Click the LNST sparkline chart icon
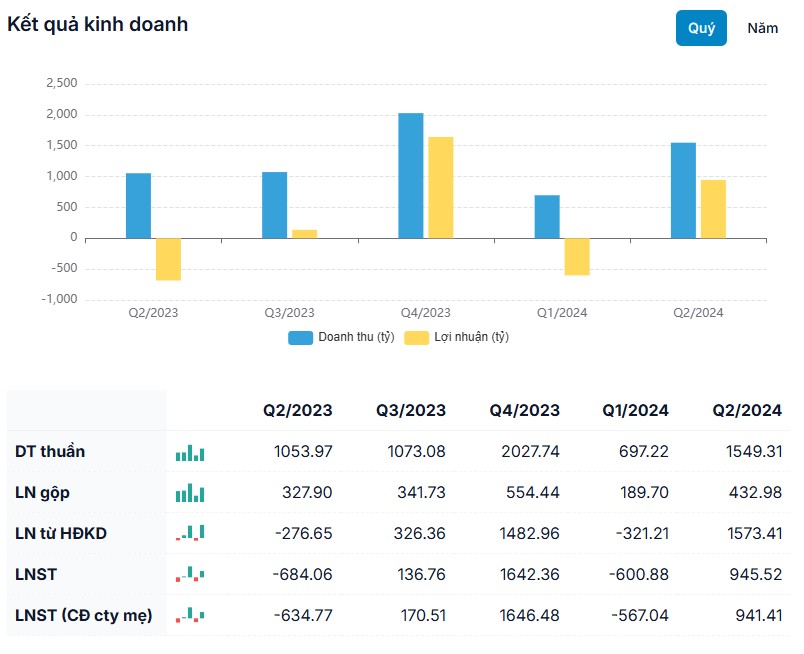 tap(190, 574)
